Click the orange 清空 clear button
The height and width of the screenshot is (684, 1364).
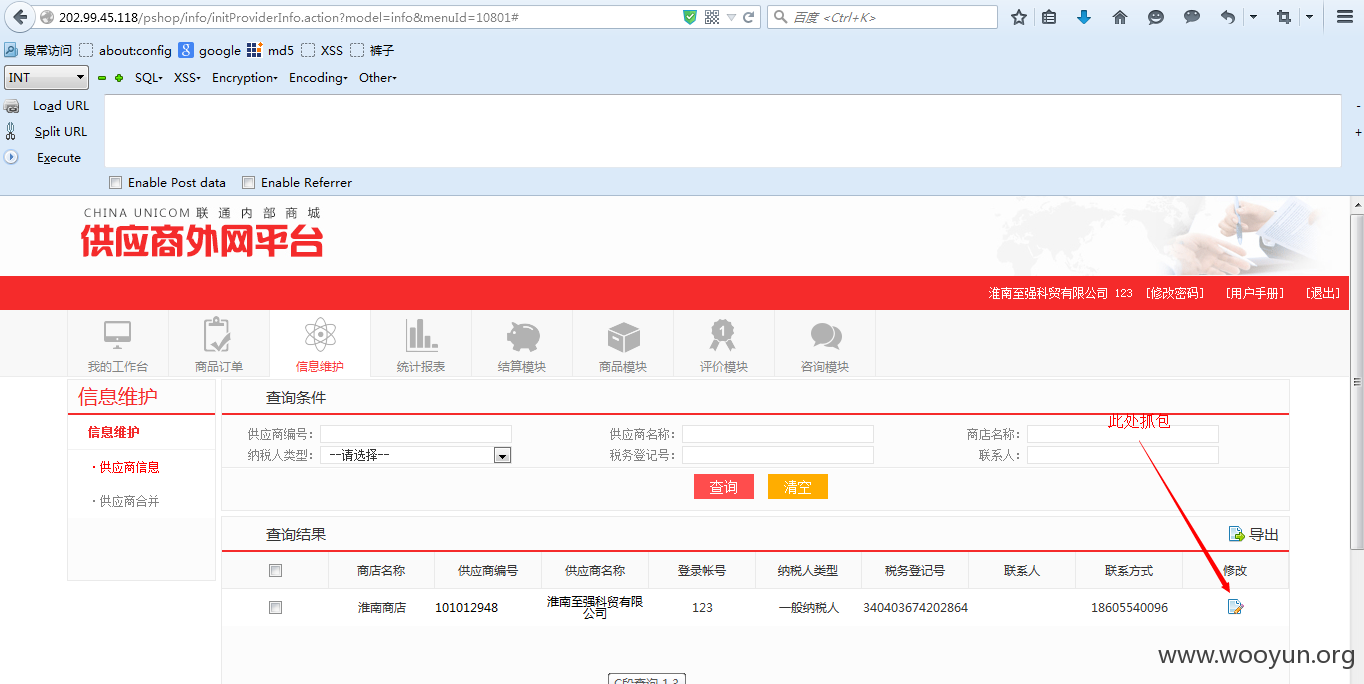(797, 487)
